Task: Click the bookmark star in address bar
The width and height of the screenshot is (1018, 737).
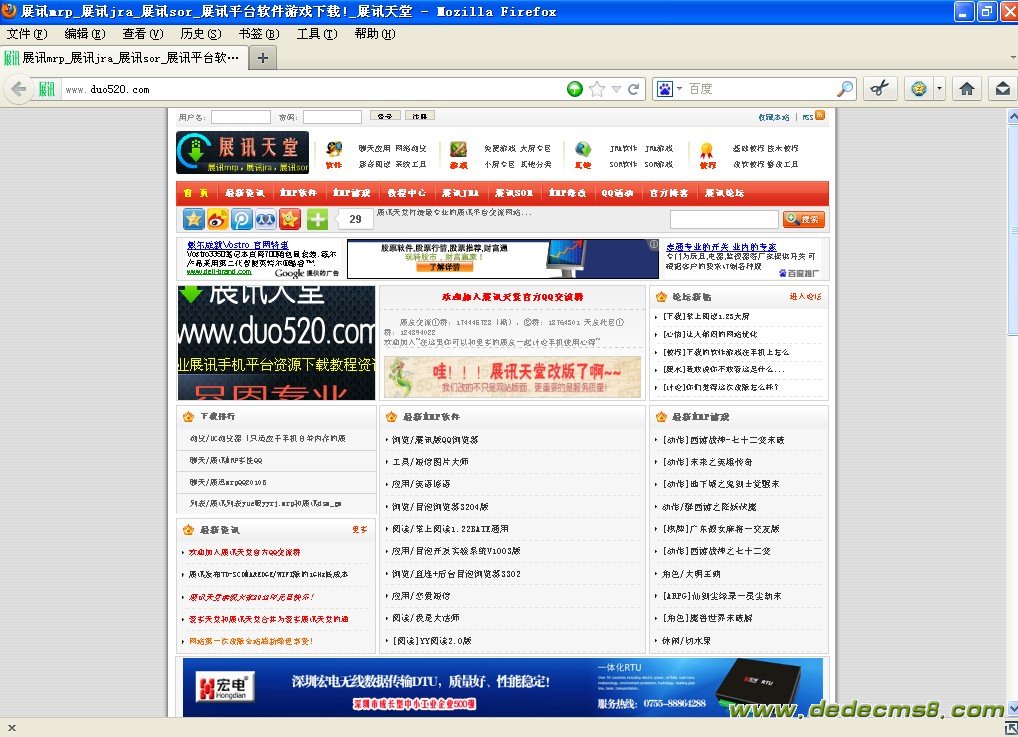Action: click(597, 89)
